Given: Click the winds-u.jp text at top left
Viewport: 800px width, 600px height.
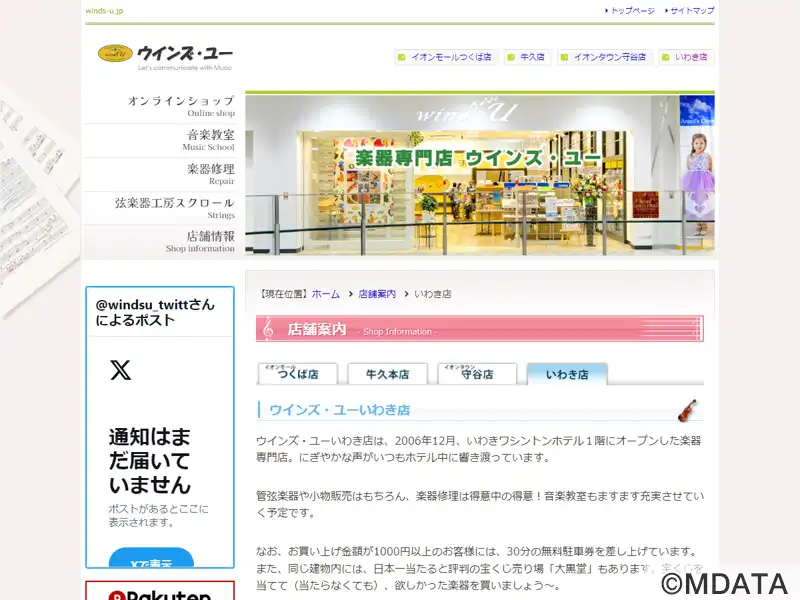Looking at the screenshot, I should [104, 11].
